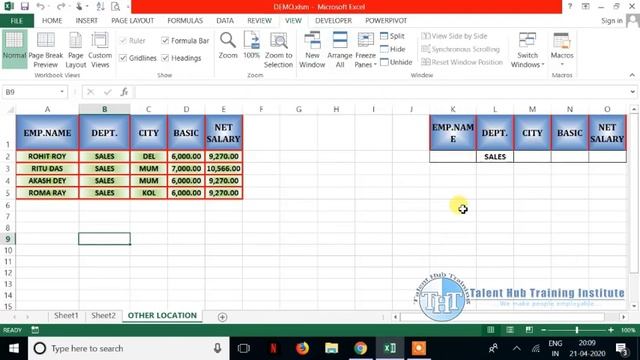640x360 pixels.
Task: Click inside the formula bar input
Action: 381,92
